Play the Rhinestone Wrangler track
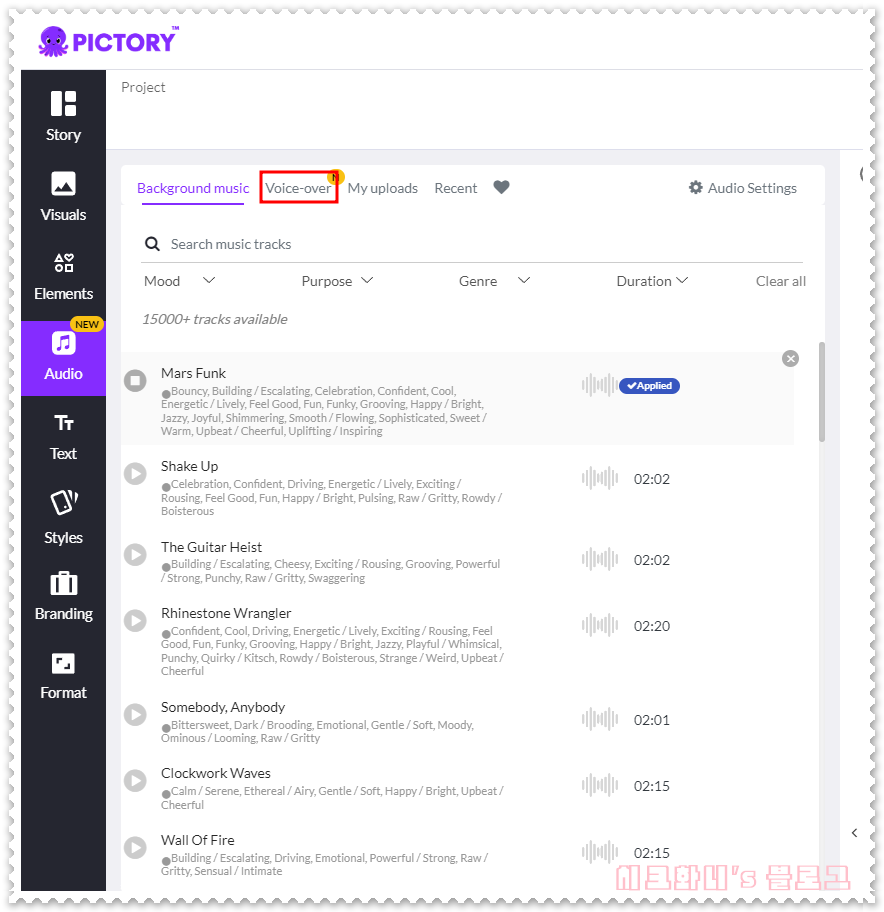This screenshot has height=912, width=884. click(x=135, y=621)
